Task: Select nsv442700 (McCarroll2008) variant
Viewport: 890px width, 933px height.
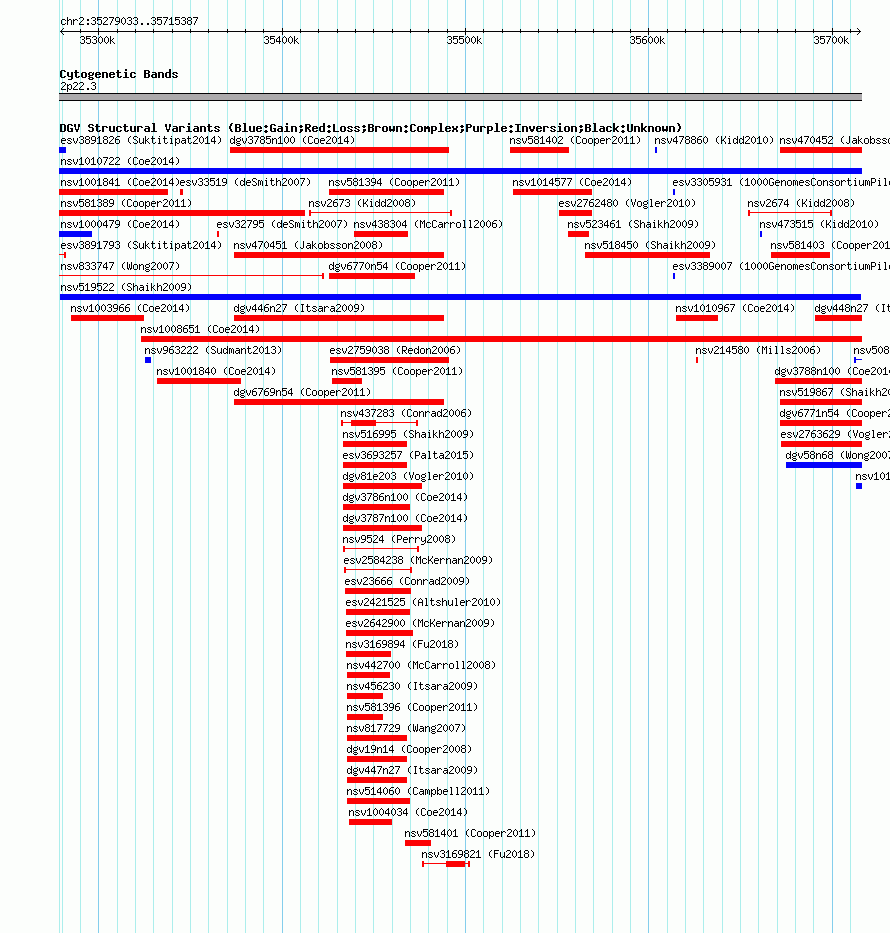Action: (x=421, y=665)
